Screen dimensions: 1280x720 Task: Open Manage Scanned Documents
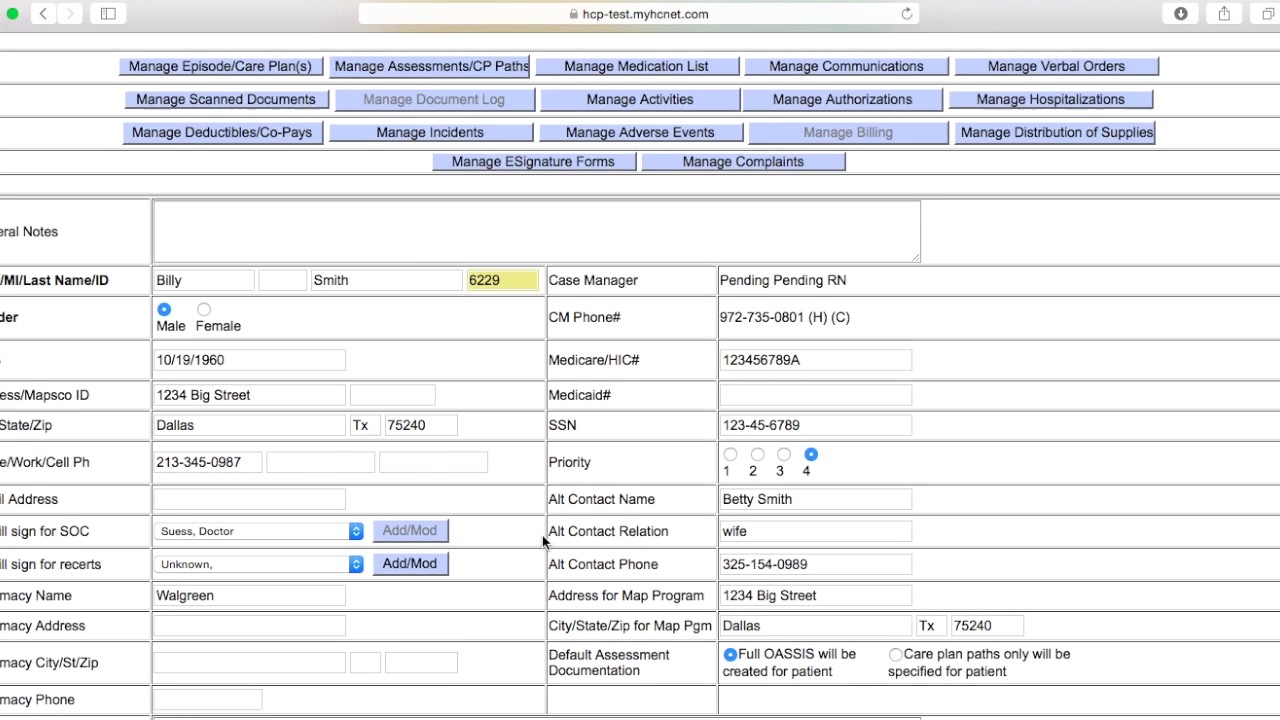coord(225,99)
